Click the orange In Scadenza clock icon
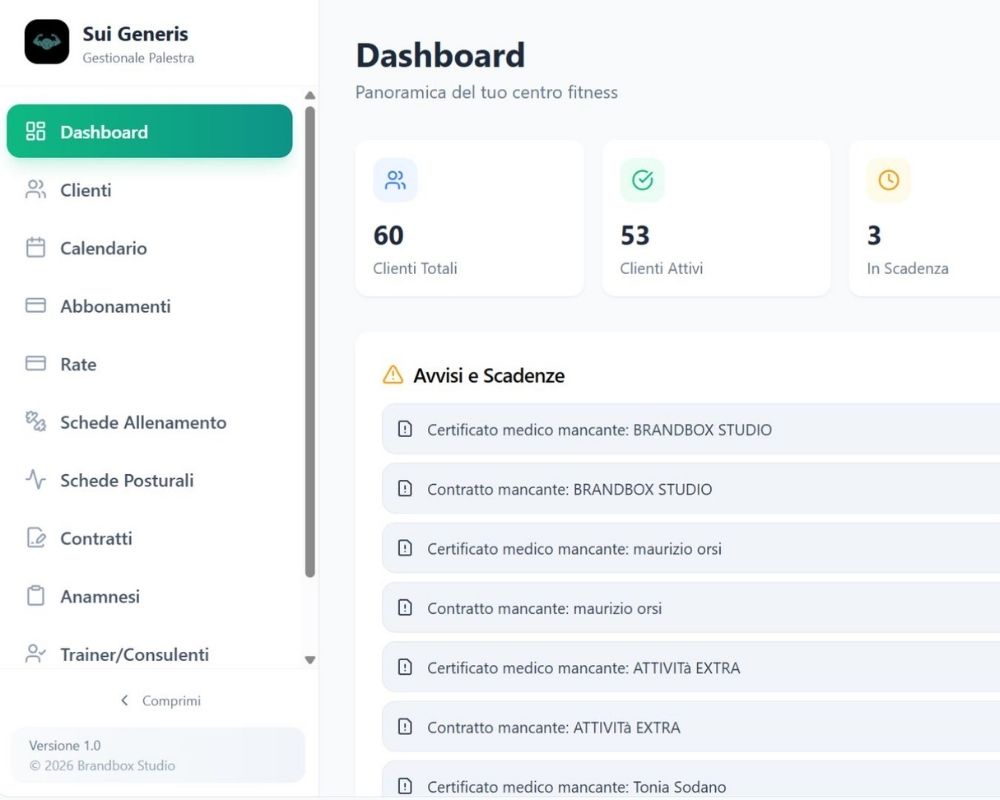The width and height of the screenshot is (1000, 800). click(x=887, y=180)
